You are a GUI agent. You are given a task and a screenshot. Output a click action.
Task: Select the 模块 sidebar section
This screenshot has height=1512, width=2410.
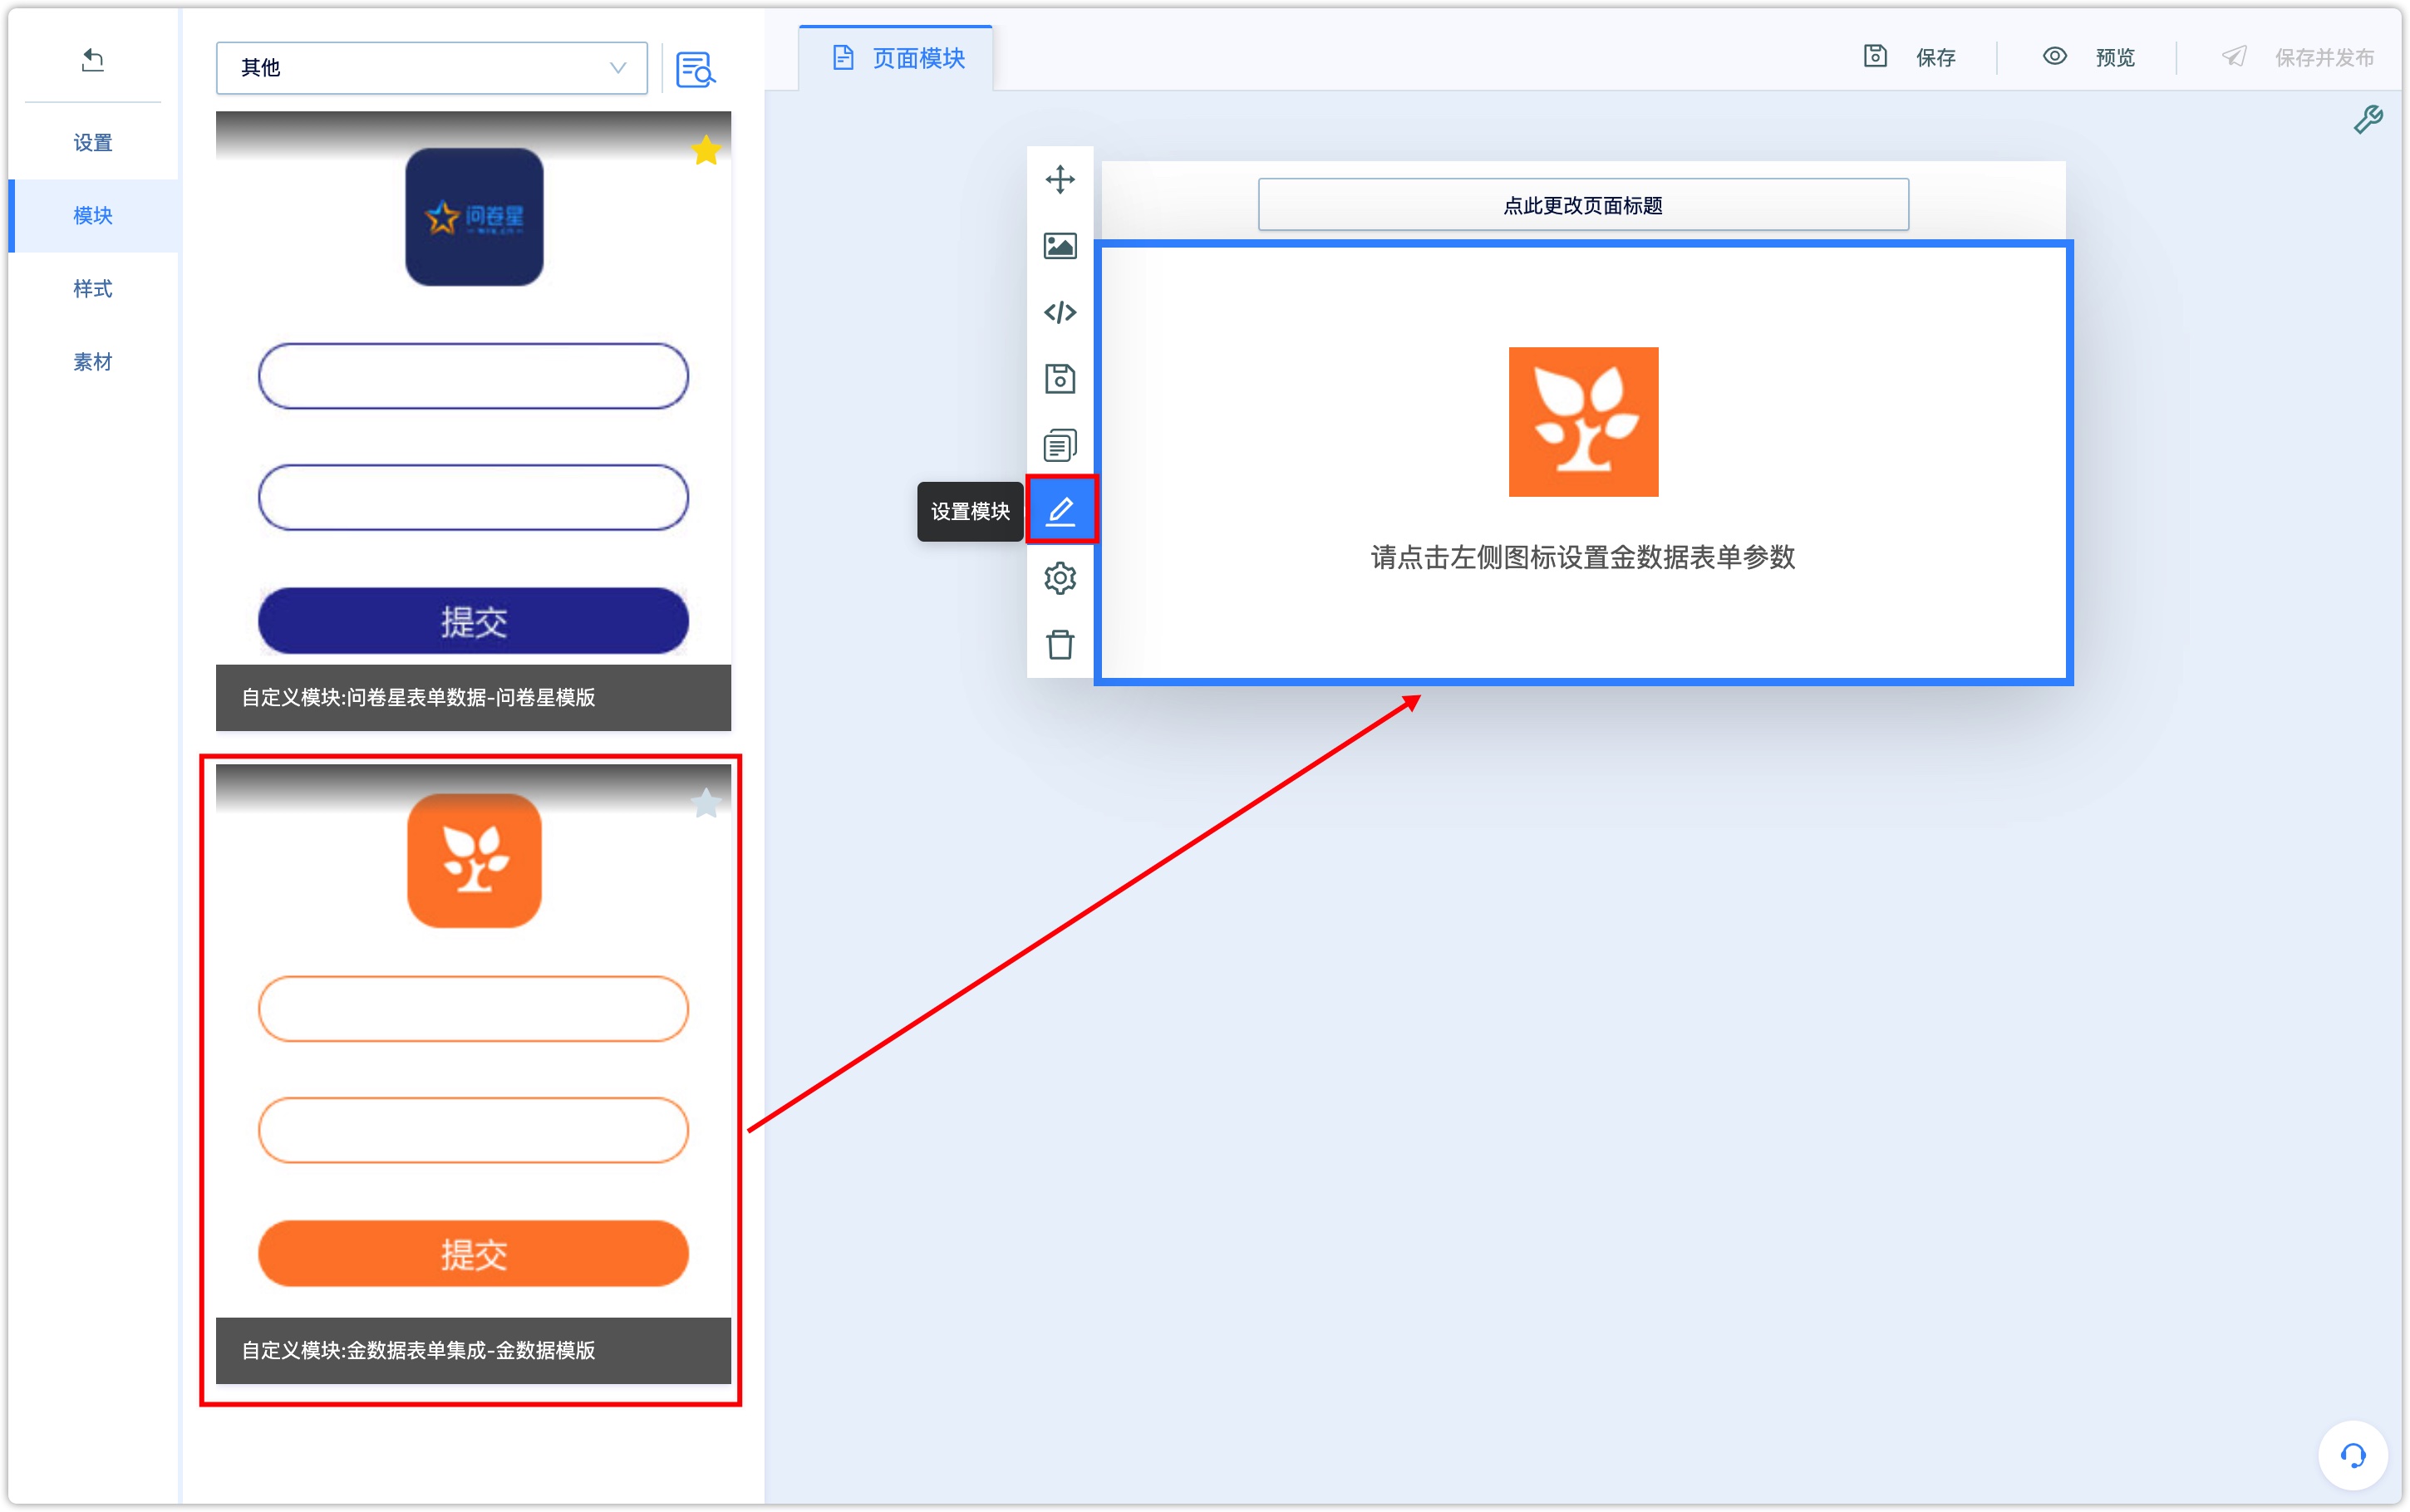pos(93,216)
